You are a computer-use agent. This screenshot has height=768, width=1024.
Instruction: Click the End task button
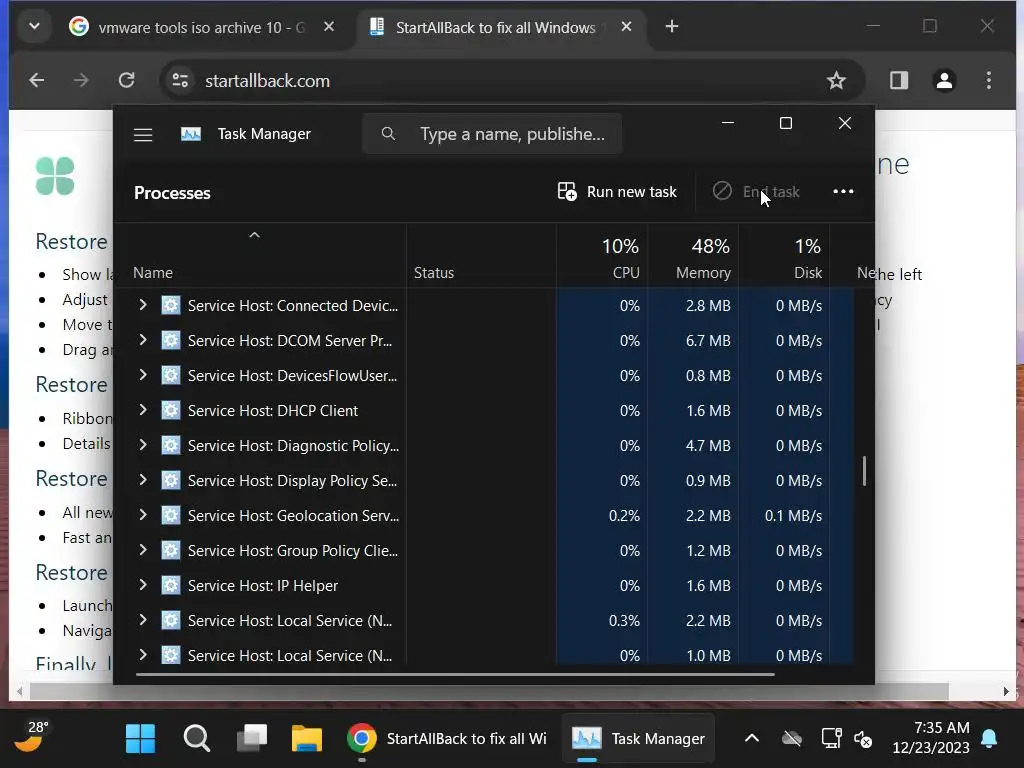click(x=756, y=191)
